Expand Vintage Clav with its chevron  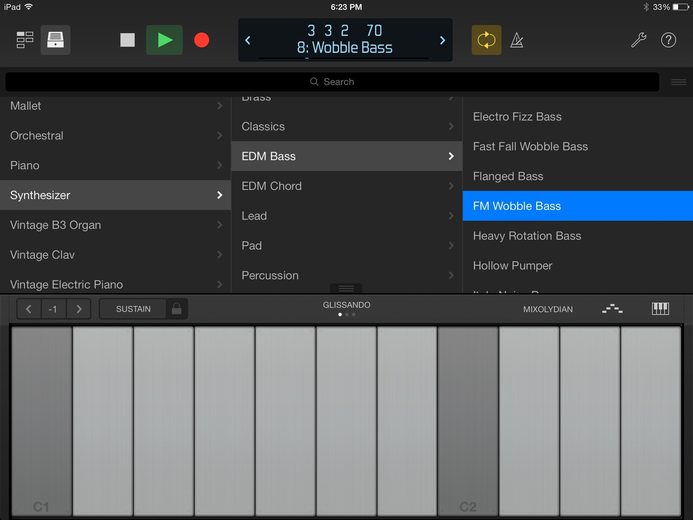point(220,254)
